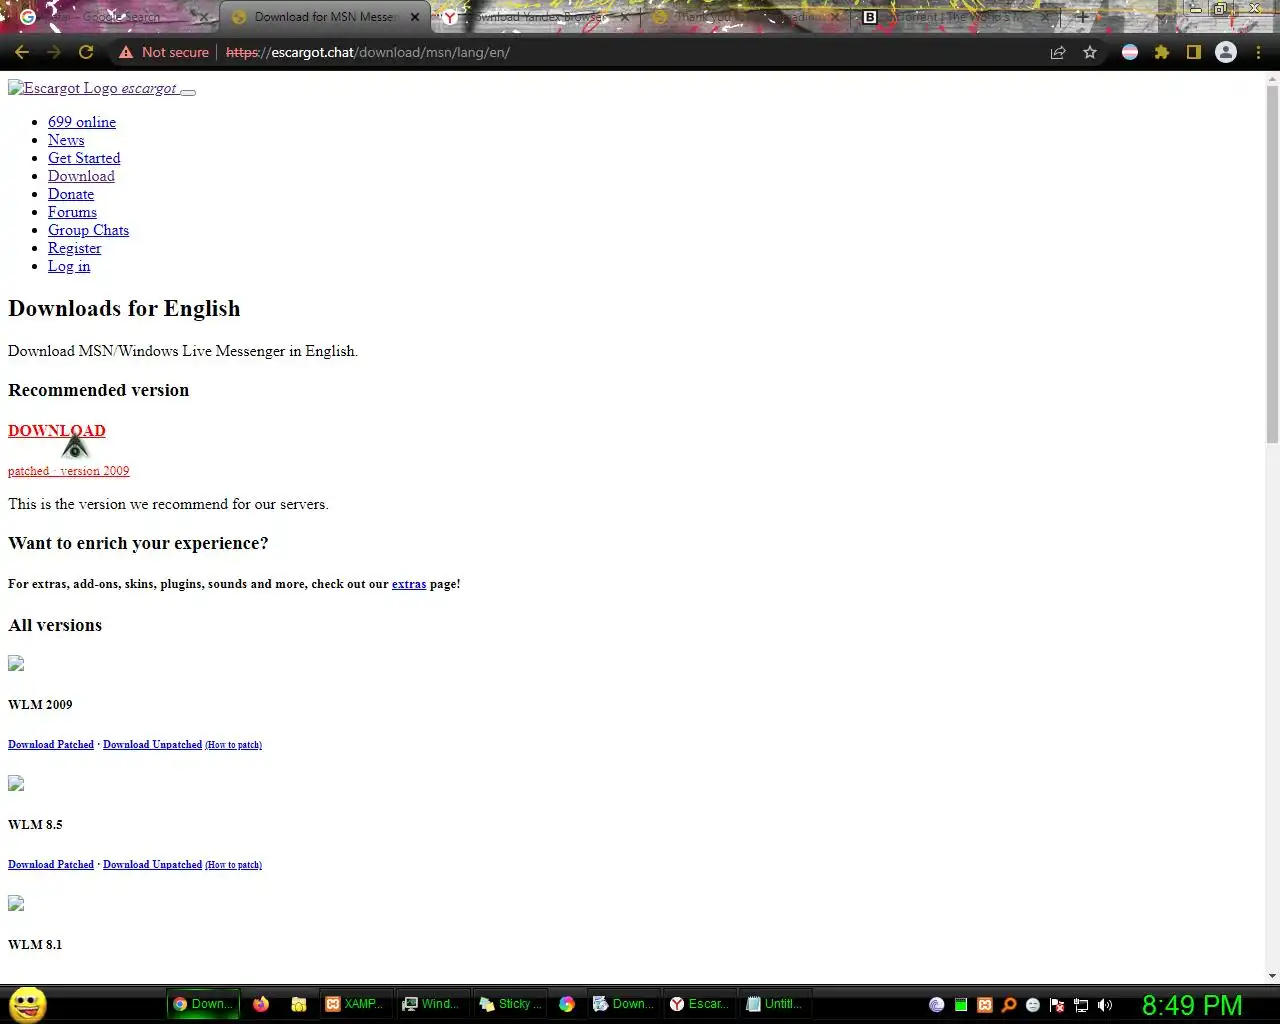Open the News link

[66, 140]
